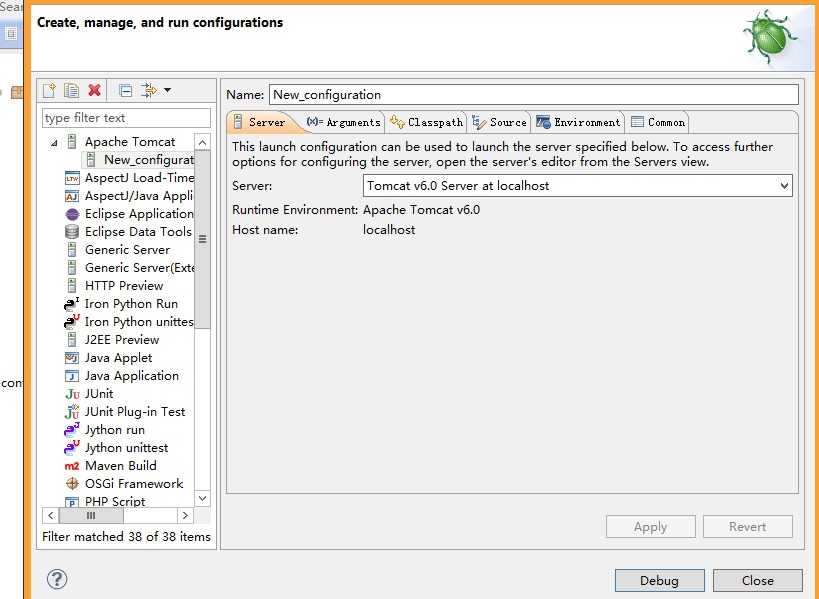The width and height of the screenshot is (819, 599).
Task: Select the New_configuration tree entry
Action: [149, 160]
